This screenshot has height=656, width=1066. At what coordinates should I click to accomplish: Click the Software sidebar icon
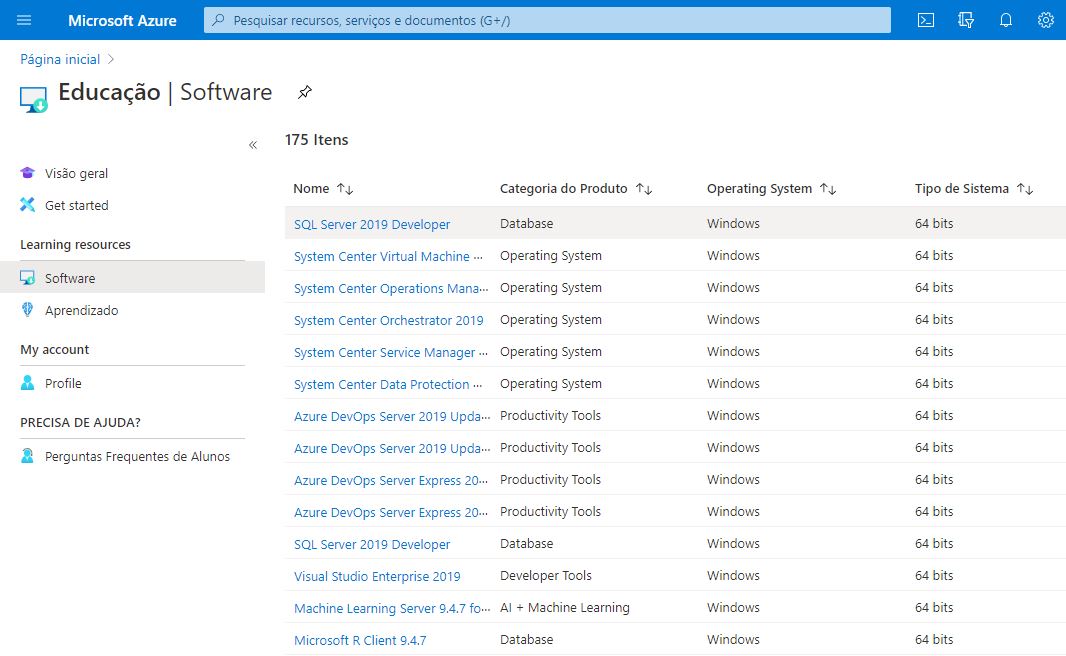coord(27,278)
